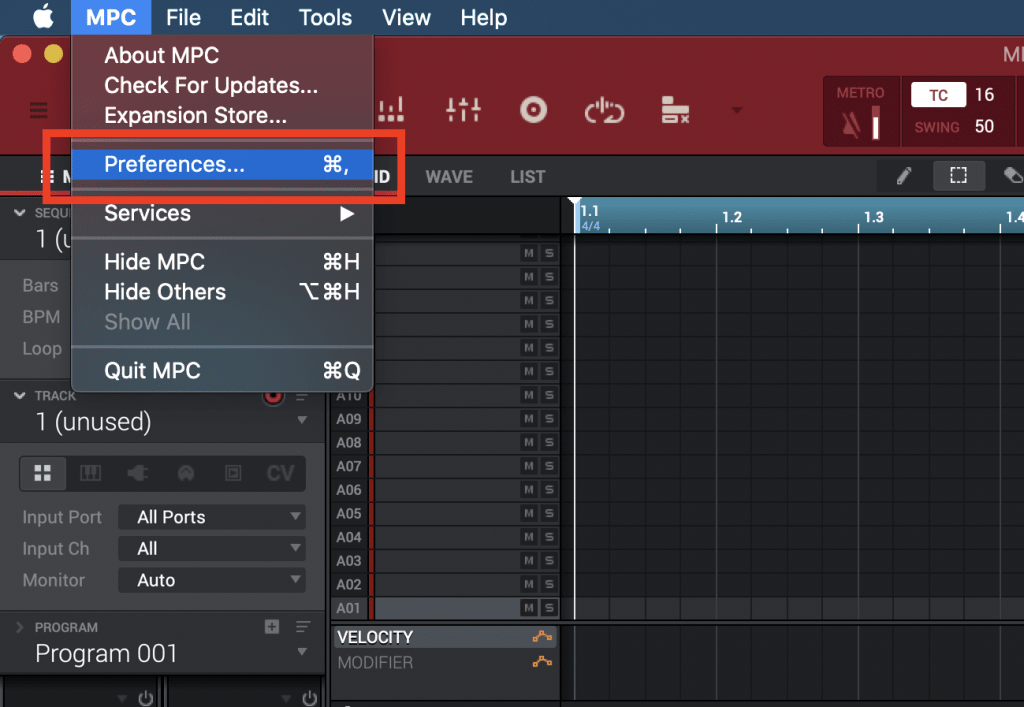Solo pad A04
Screen dimensions: 1024x707
click(549, 537)
